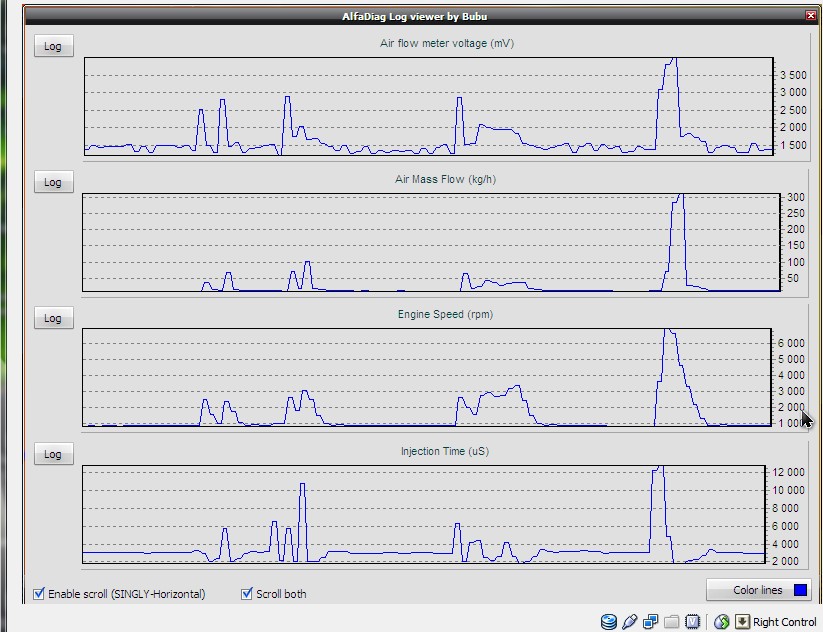Viewport: 823px width, 632px height.
Task: Click the mouse integration globe icon
Action: tap(721, 622)
